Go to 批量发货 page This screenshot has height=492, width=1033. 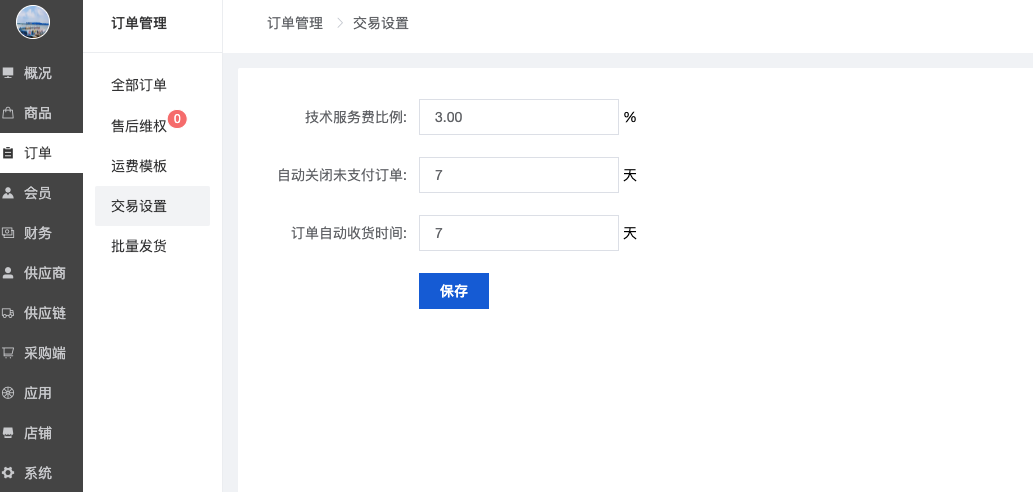139,246
